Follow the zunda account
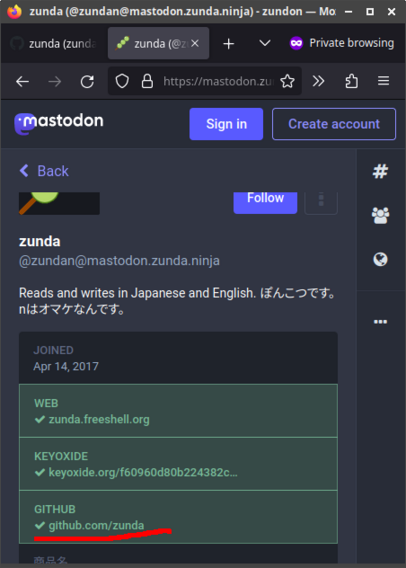 coord(265,202)
